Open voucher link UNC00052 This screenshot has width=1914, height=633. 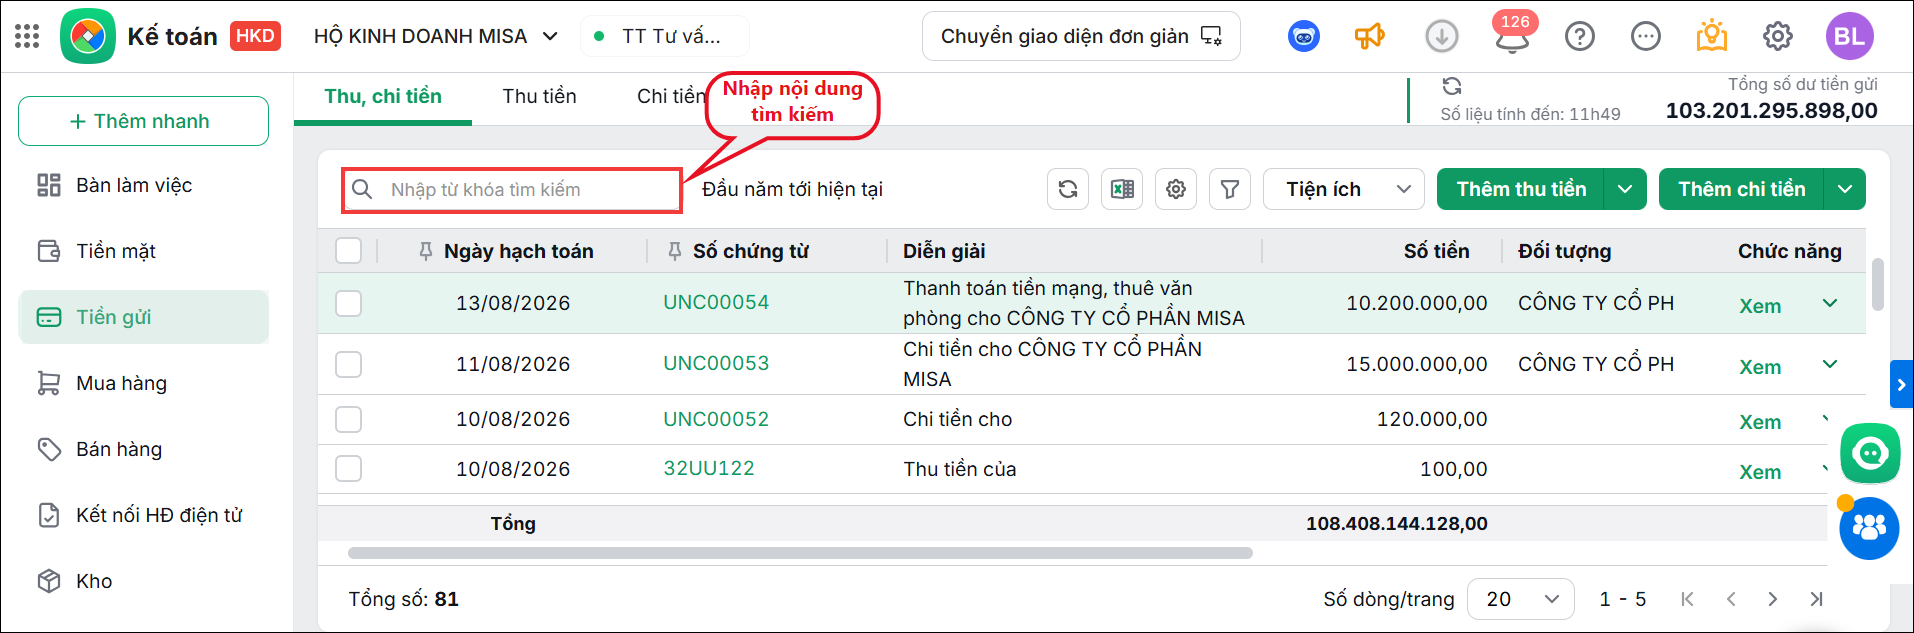pos(716,419)
